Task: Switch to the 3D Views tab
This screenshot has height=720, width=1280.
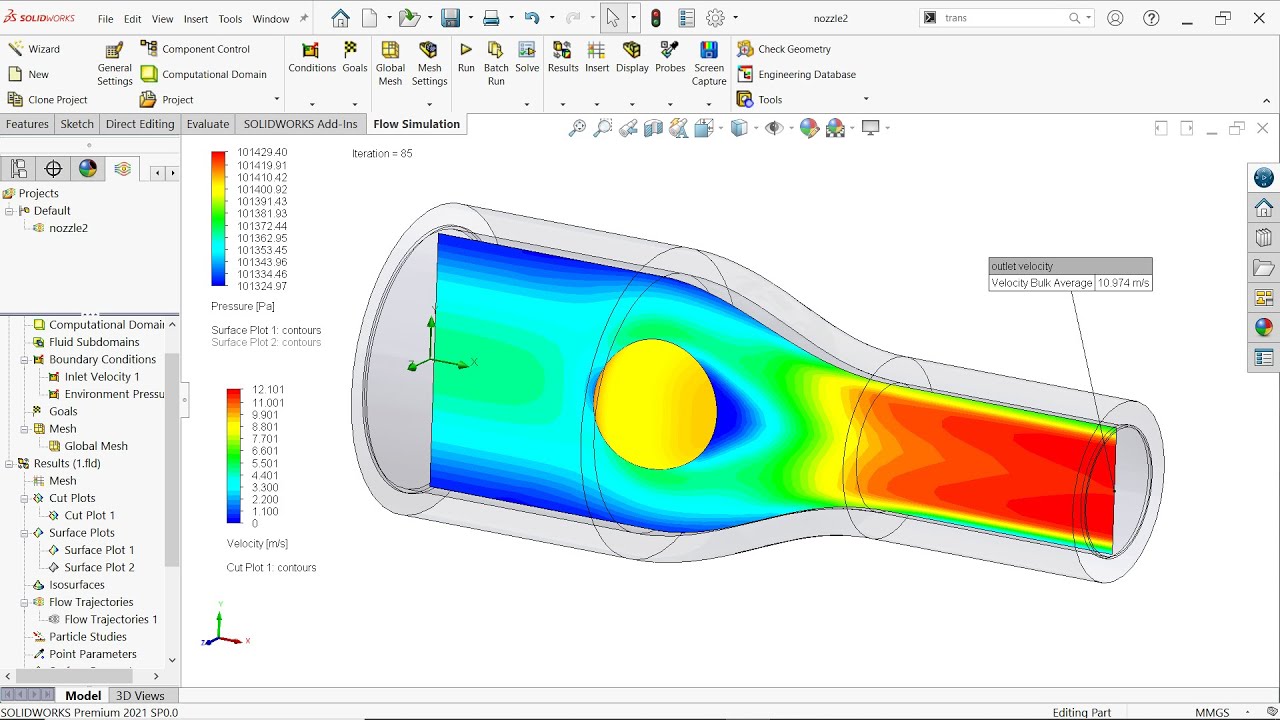Action: pyautogui.click(x=140, y=696)
